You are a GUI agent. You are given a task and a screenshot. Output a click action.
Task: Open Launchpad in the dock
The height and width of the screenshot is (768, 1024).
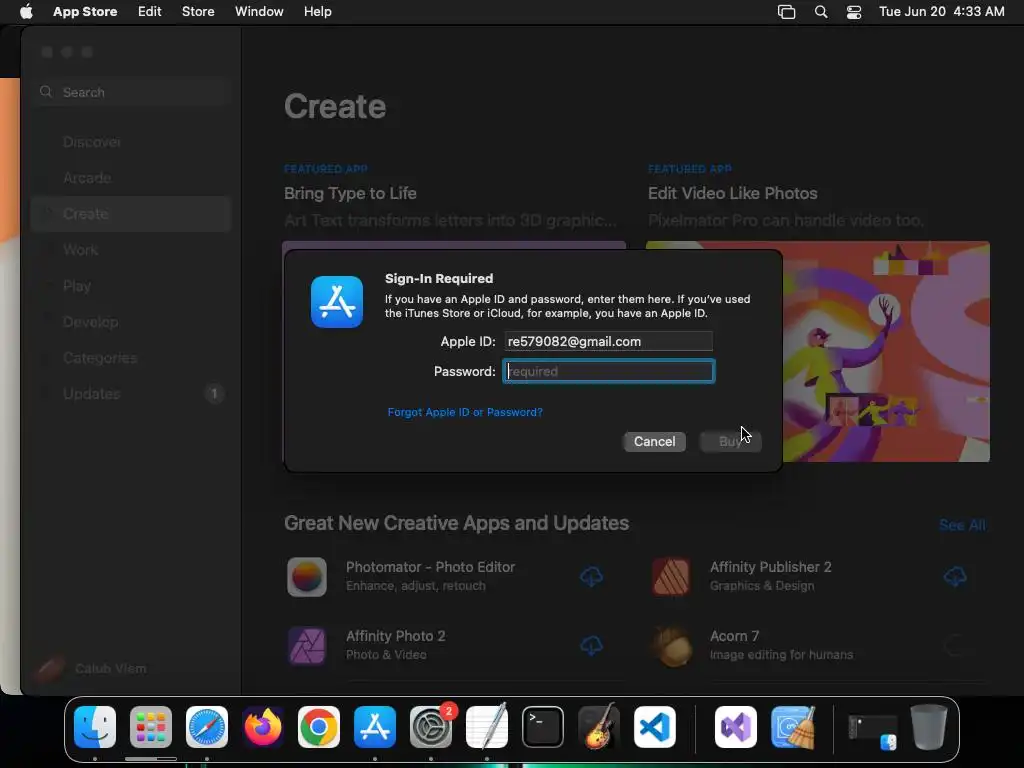[151, 727]
